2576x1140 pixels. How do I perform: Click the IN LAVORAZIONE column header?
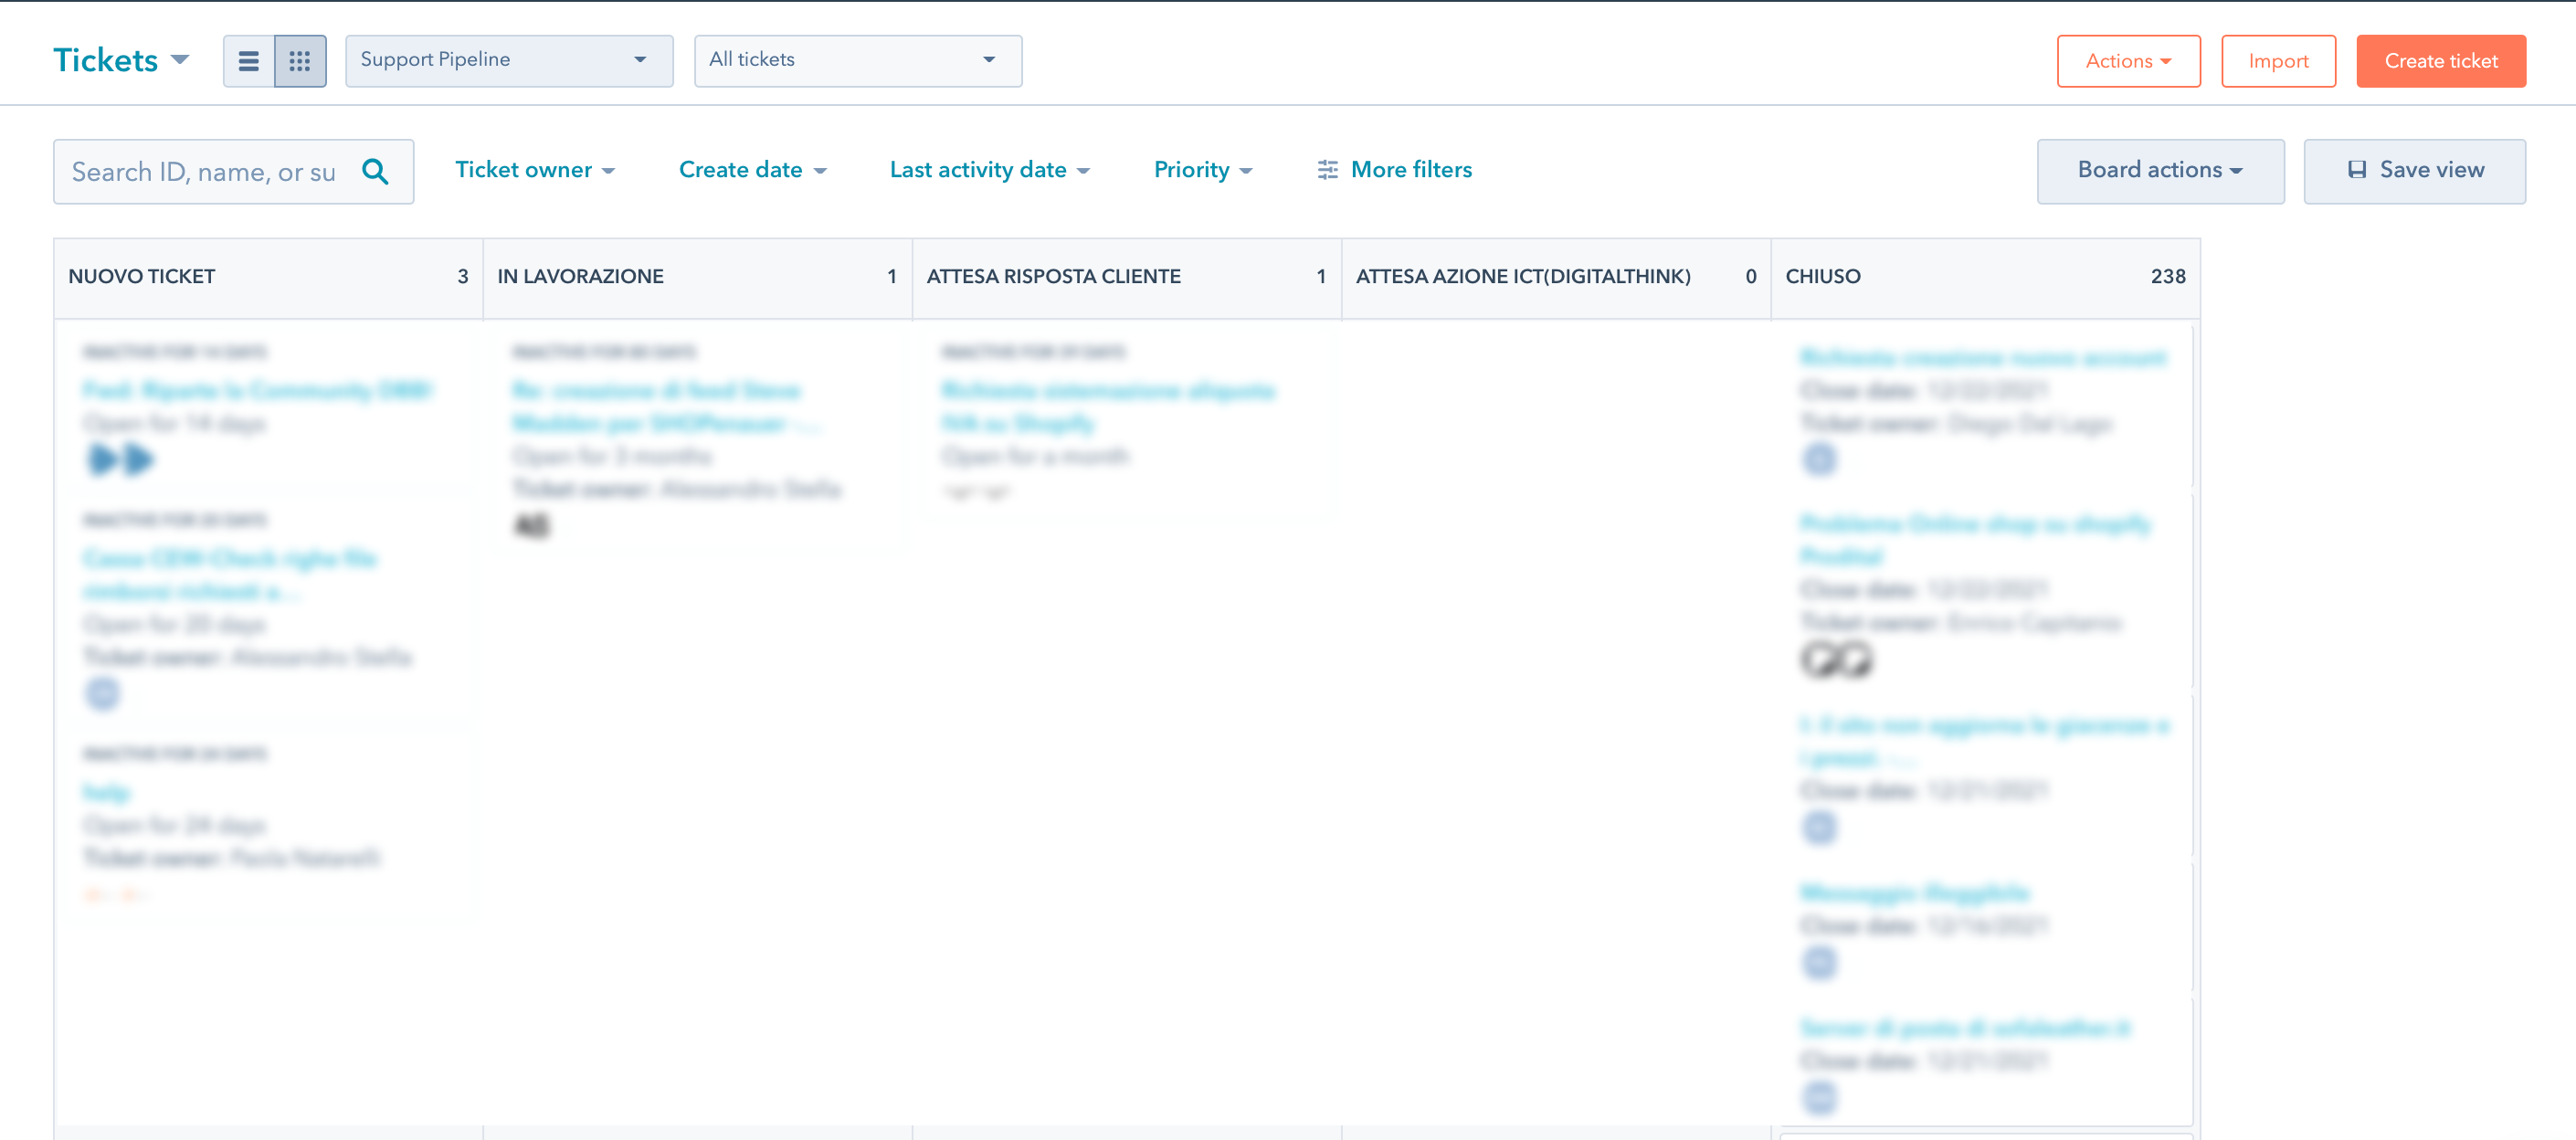point(697,277)
